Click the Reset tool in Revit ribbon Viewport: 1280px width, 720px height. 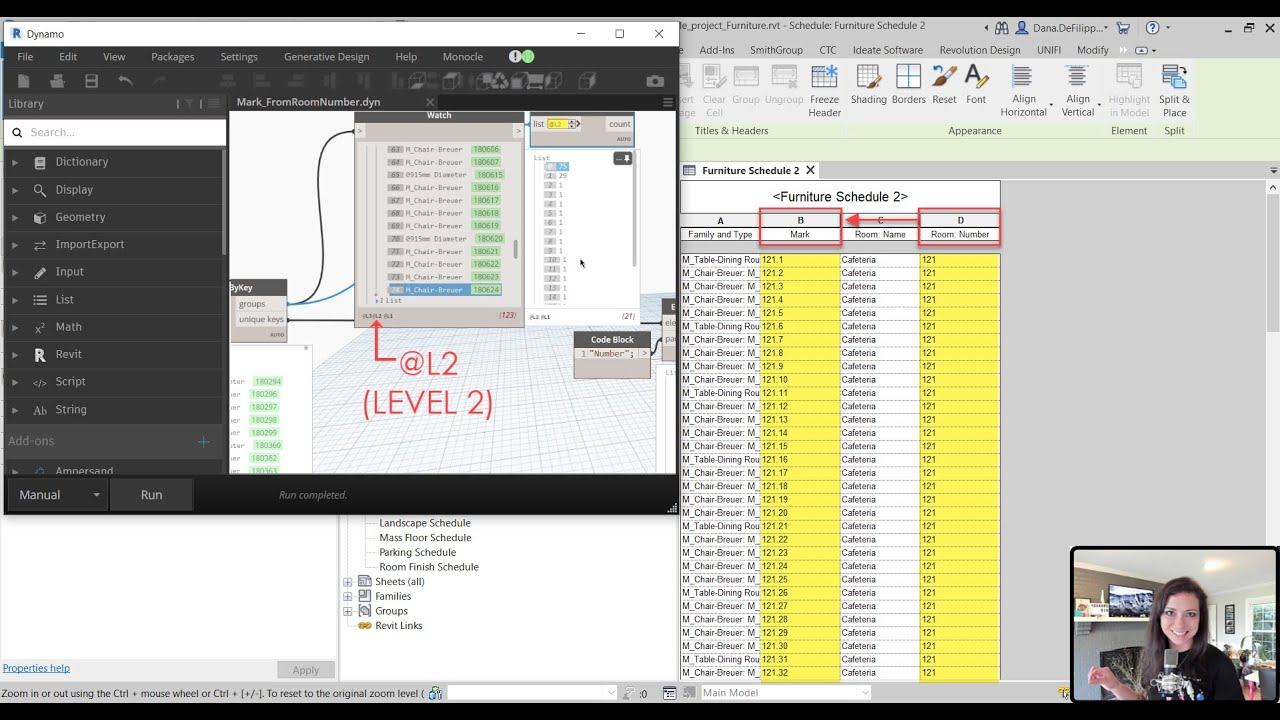pyautogui.click(x=944, y=85)
